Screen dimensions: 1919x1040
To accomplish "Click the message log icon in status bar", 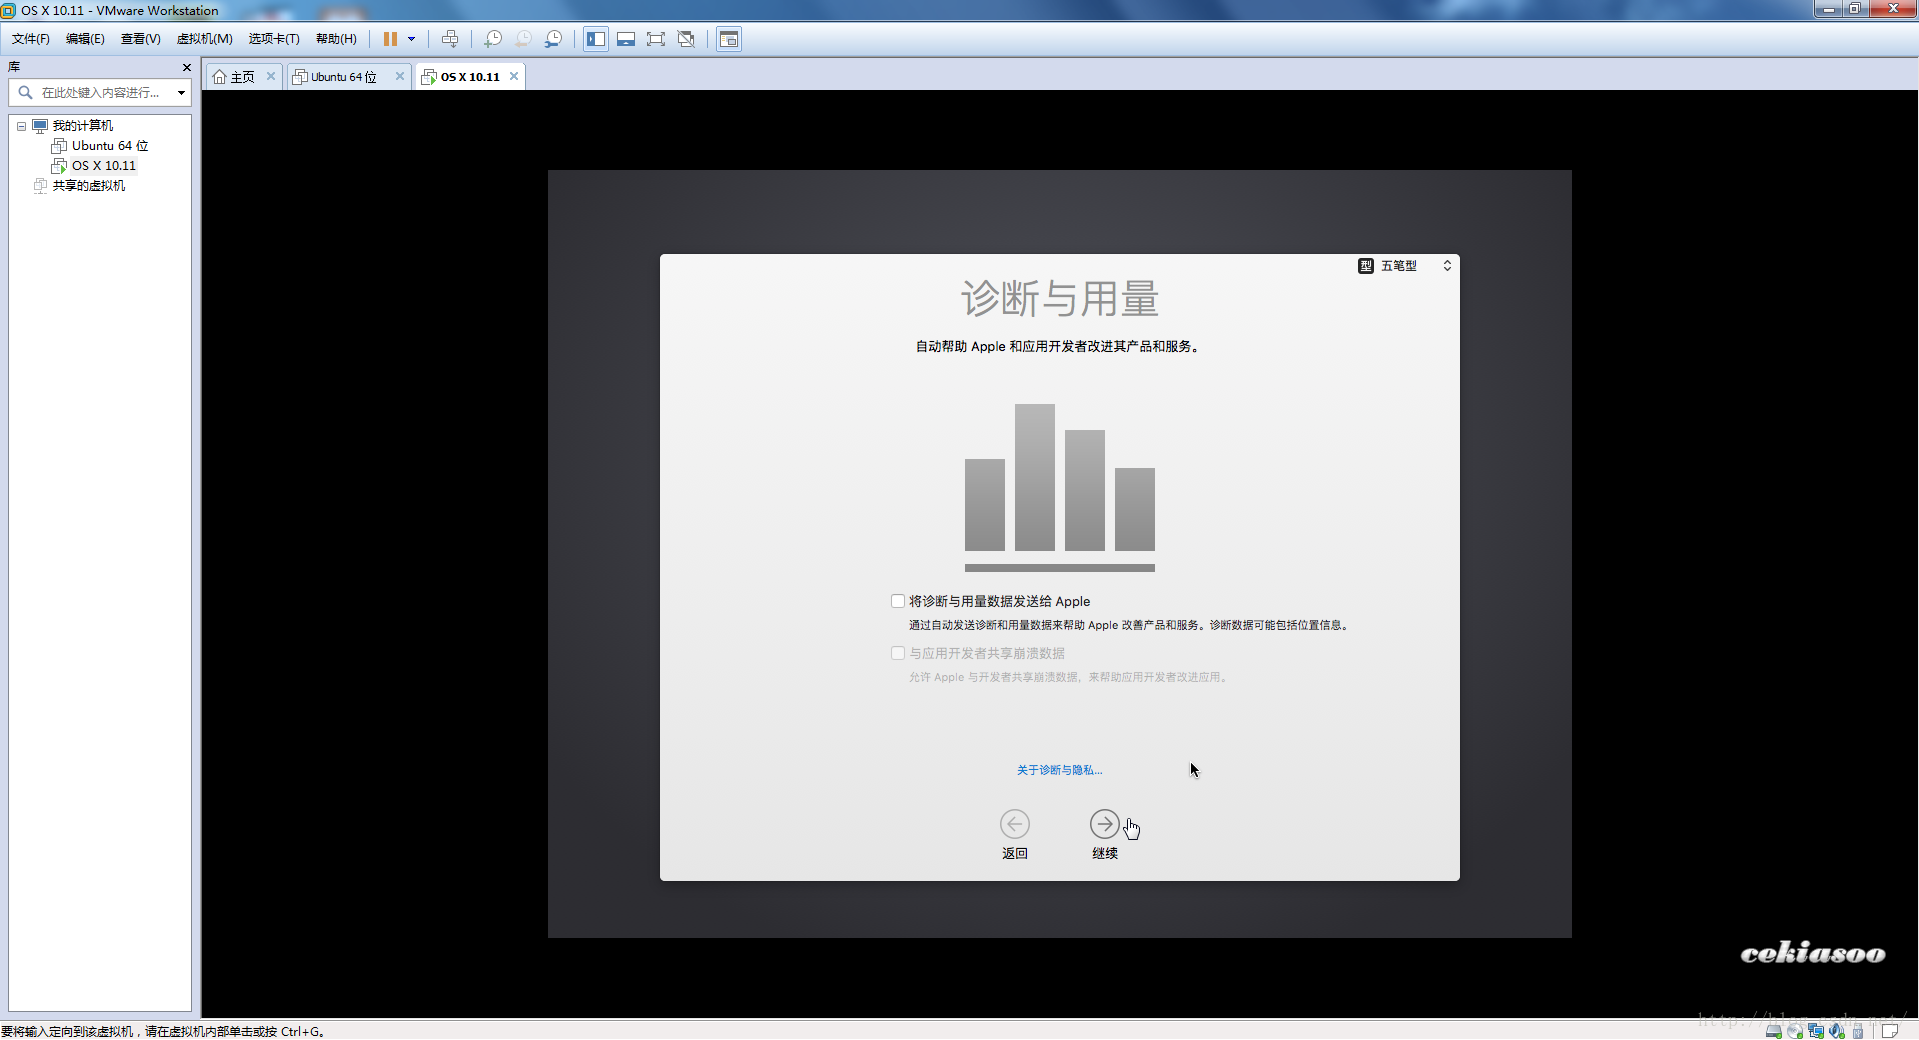I will click(x=1890, y=1031).
